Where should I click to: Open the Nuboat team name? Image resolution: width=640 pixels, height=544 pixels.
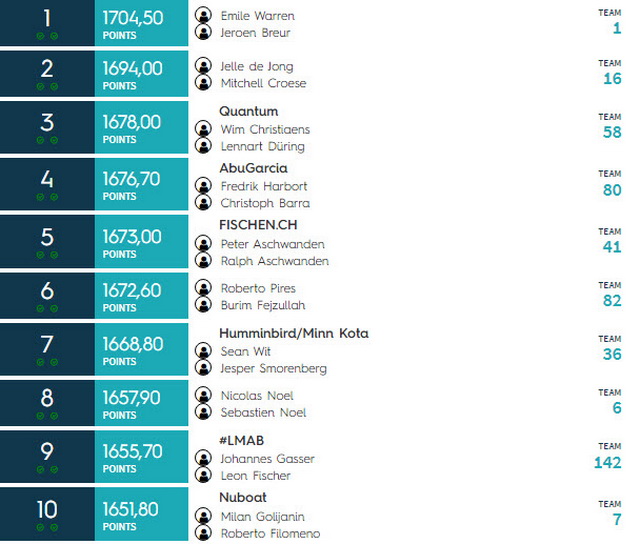click(243, 497)
